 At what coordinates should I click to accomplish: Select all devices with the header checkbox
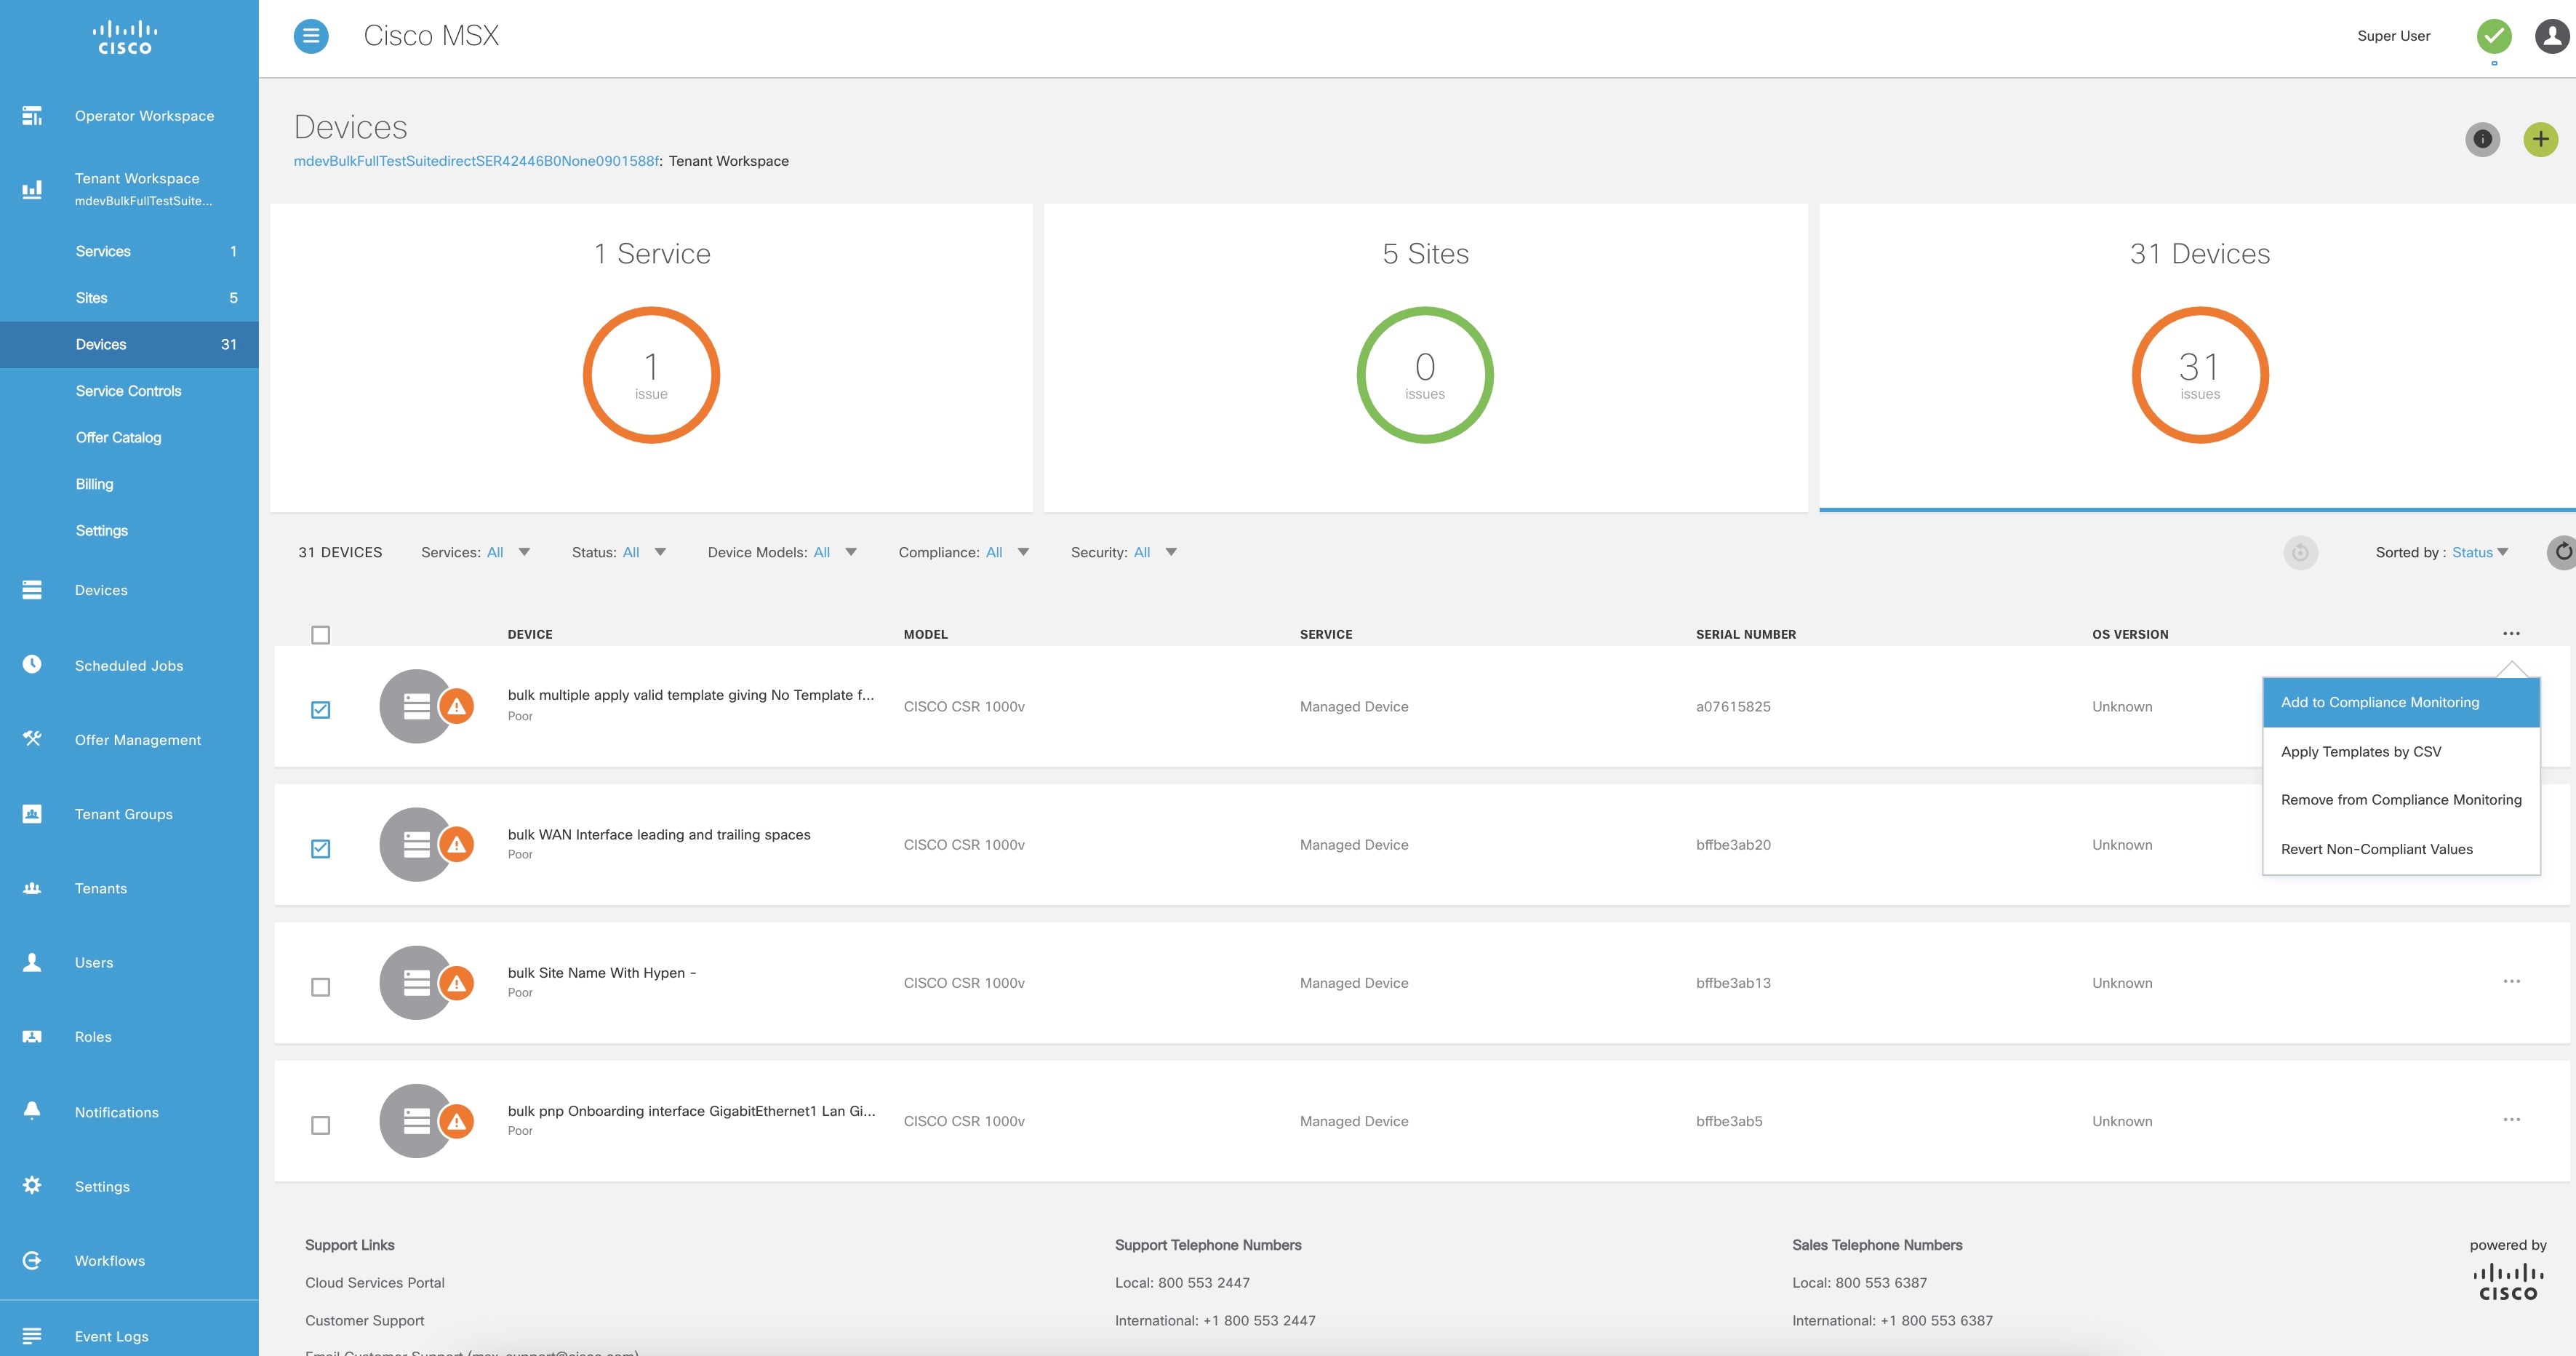pyautogui.click(x=320, y=634)
